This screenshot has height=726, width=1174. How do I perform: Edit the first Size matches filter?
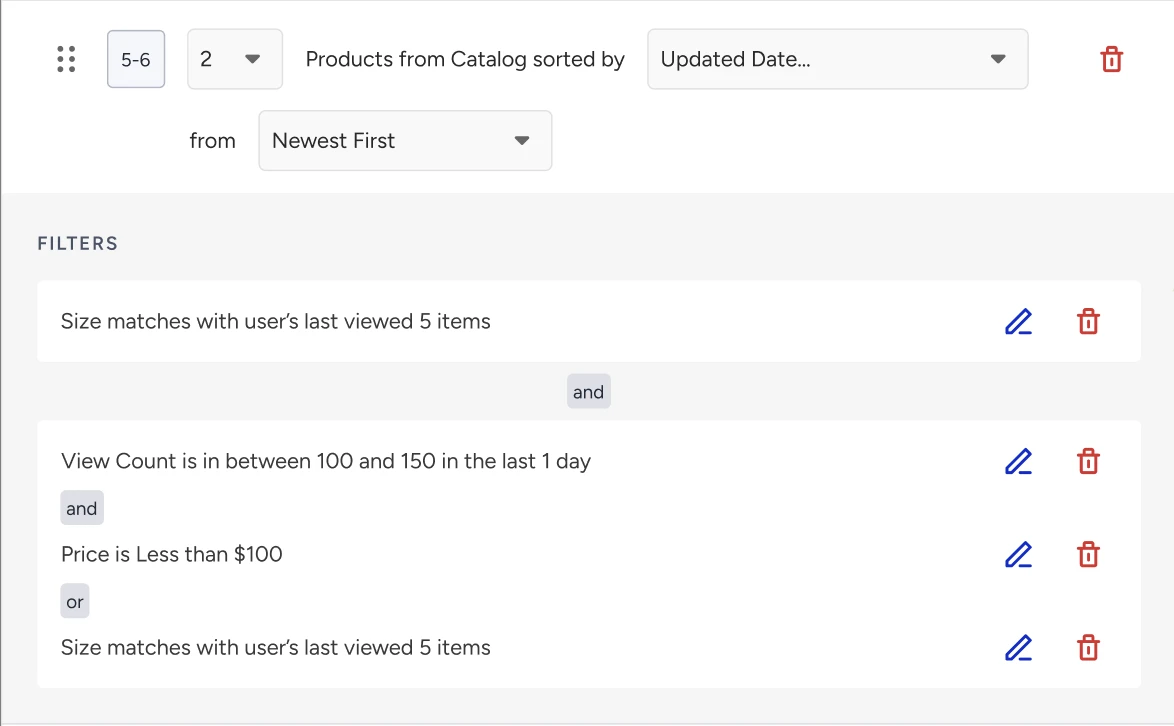pyautogui.click(x=1018, y=322)
